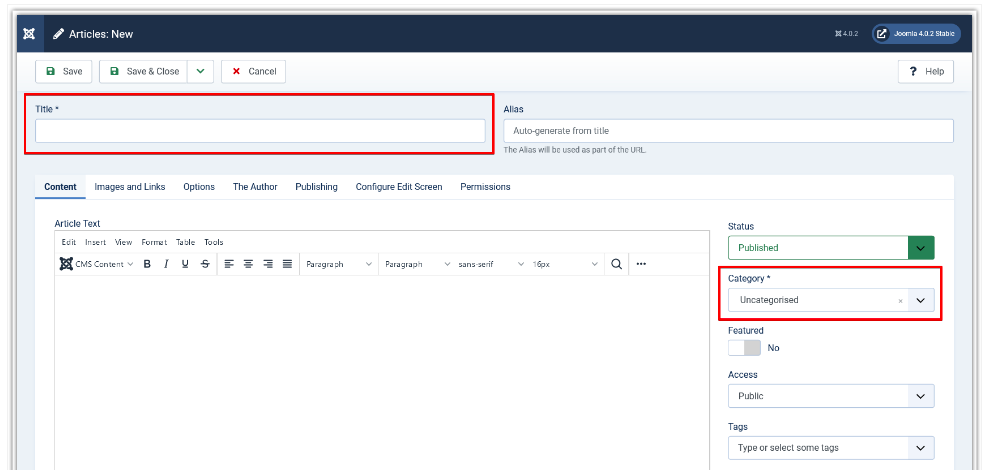Open the editor Edit menu
The image size is (984, 470).
click(x=68, y=242)
